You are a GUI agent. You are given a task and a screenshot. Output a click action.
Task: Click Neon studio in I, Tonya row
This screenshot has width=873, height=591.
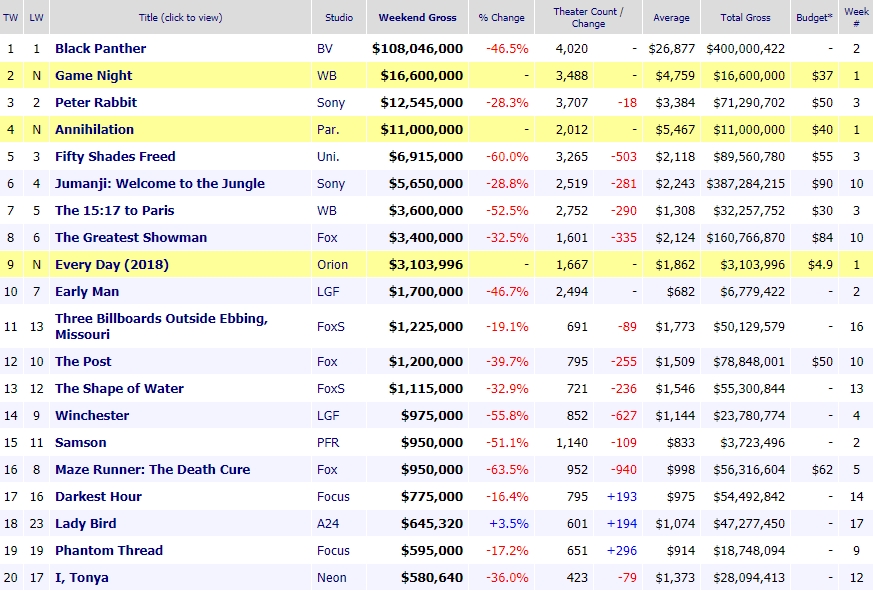(331, 578)
